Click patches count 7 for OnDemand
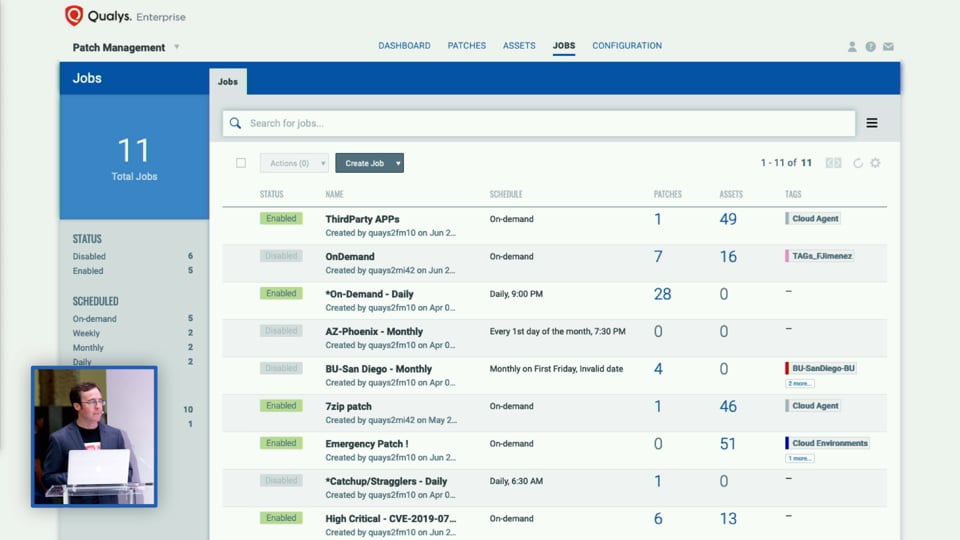The height and width of the screenshot is (540, 960). 658,257
